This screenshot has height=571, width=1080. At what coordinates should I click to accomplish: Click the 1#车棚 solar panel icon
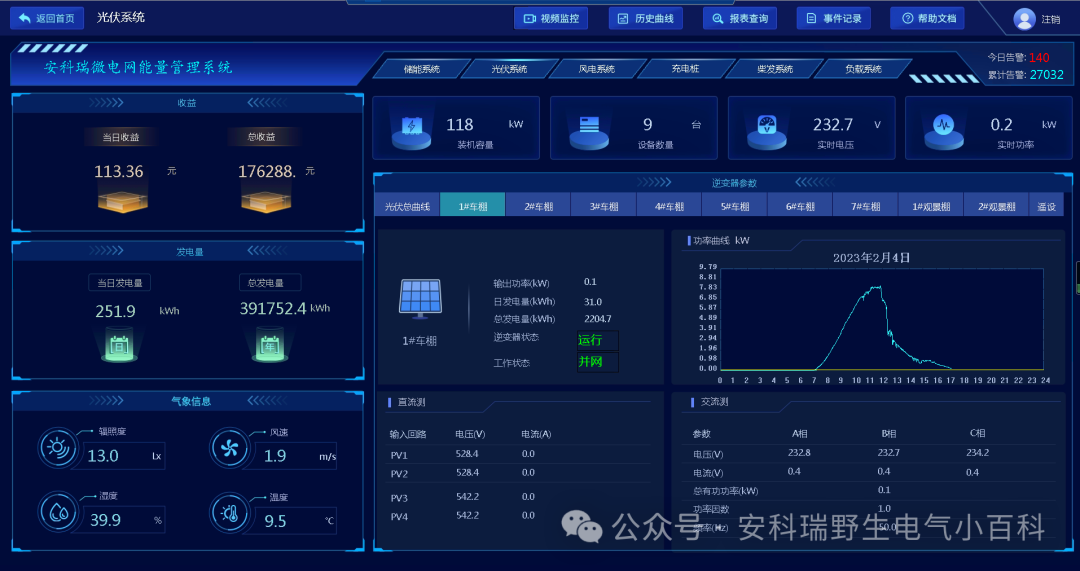(420, 299)
